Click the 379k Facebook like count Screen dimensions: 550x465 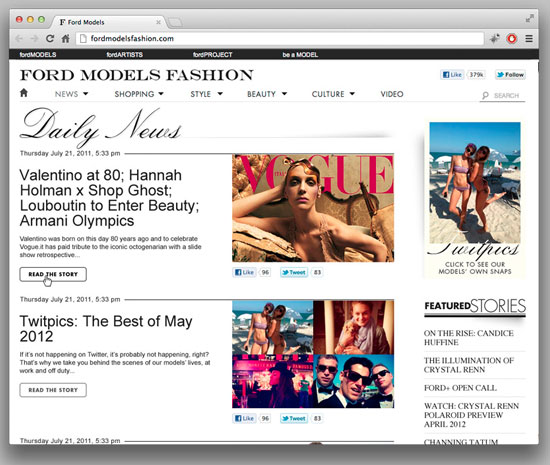coord(476,75)
